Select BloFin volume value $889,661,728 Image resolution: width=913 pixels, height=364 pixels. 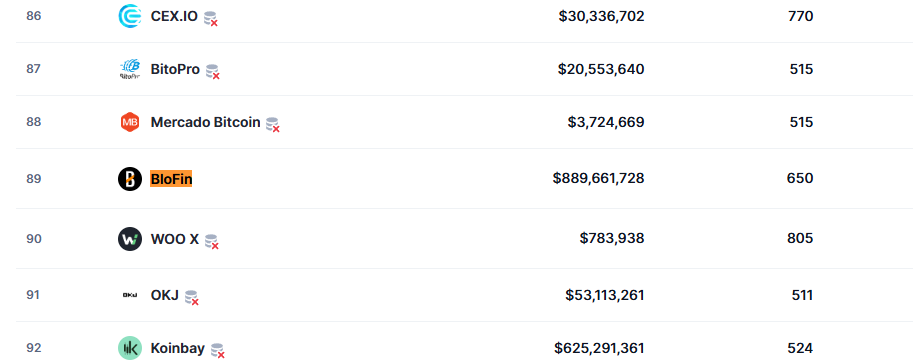click(599, 178)
